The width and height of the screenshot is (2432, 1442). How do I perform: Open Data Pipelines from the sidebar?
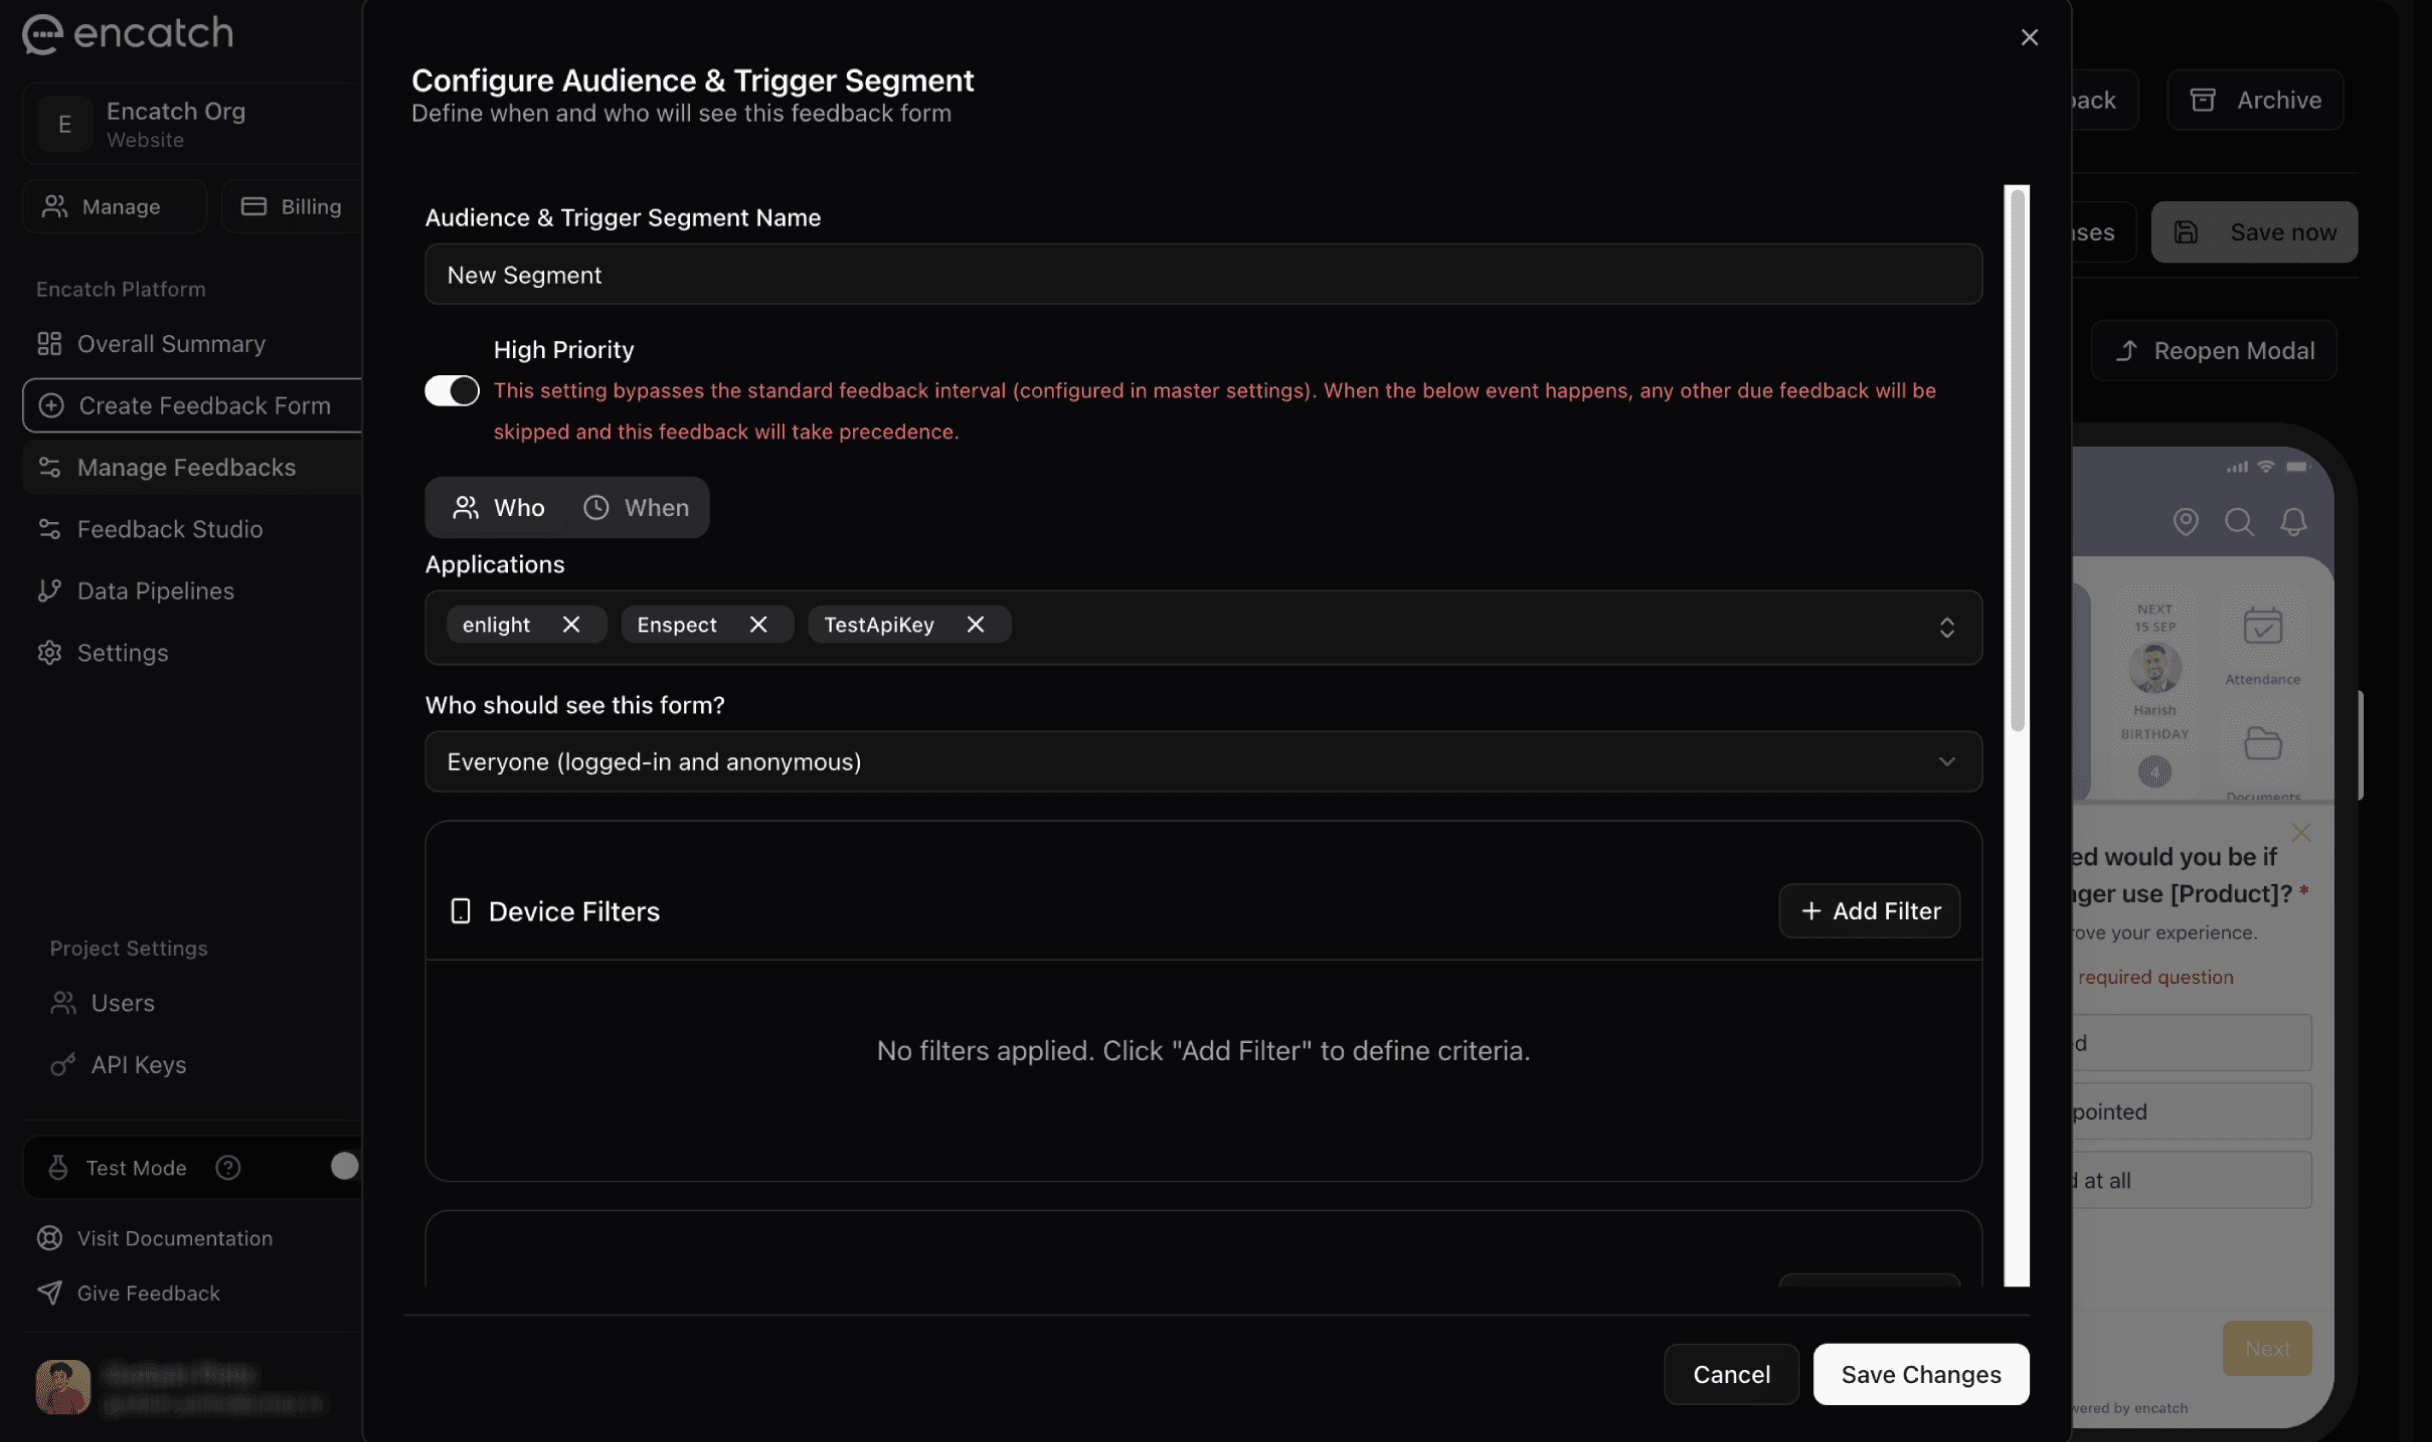click(155, 591)
